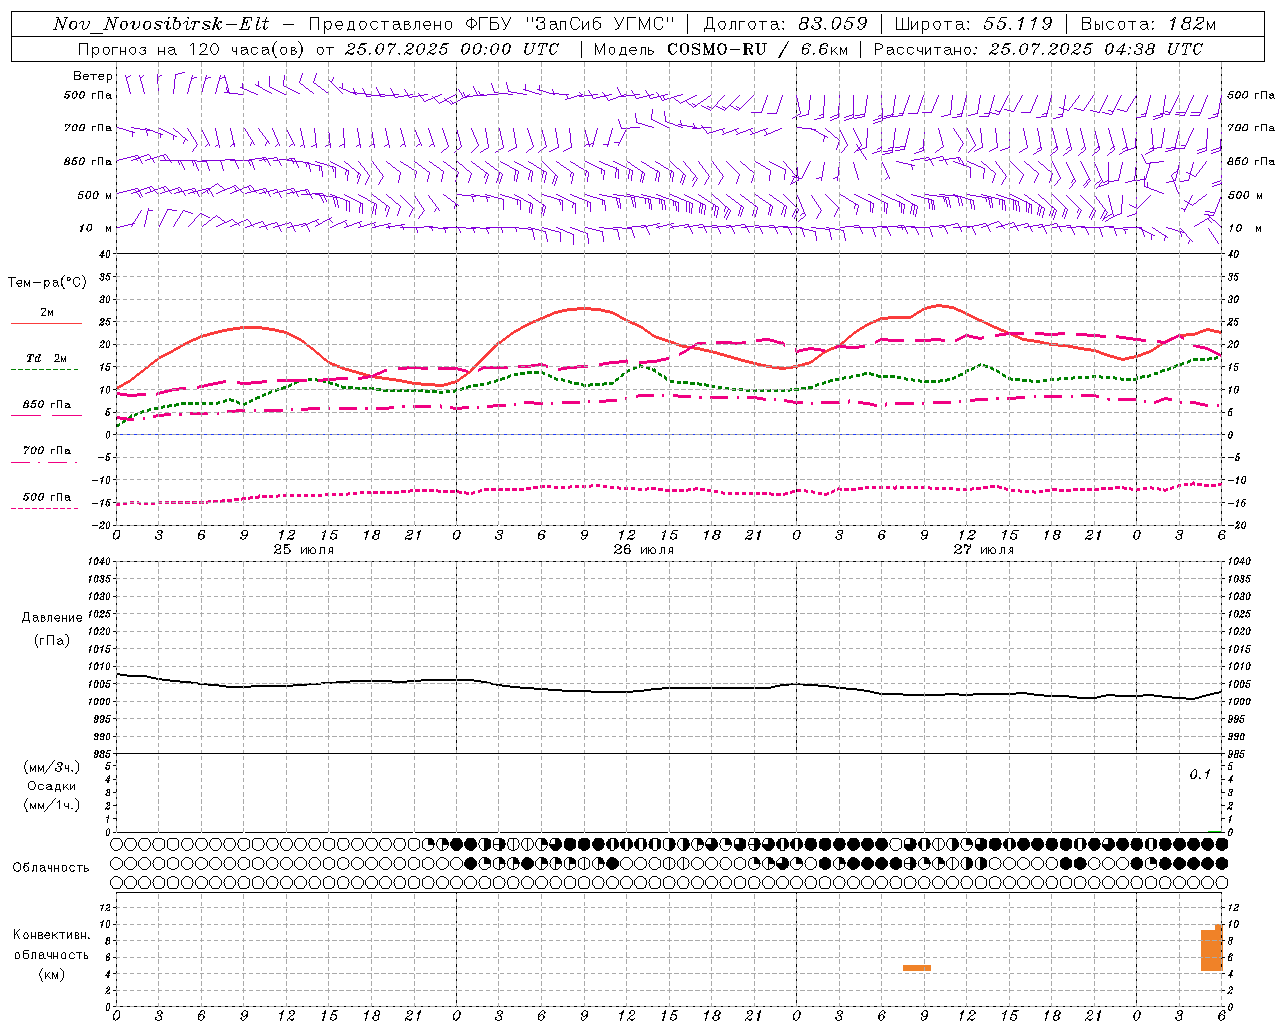Click the (мм/3ч.) precipitation unit label
1280x1024 pixels.
click(52, 767)
